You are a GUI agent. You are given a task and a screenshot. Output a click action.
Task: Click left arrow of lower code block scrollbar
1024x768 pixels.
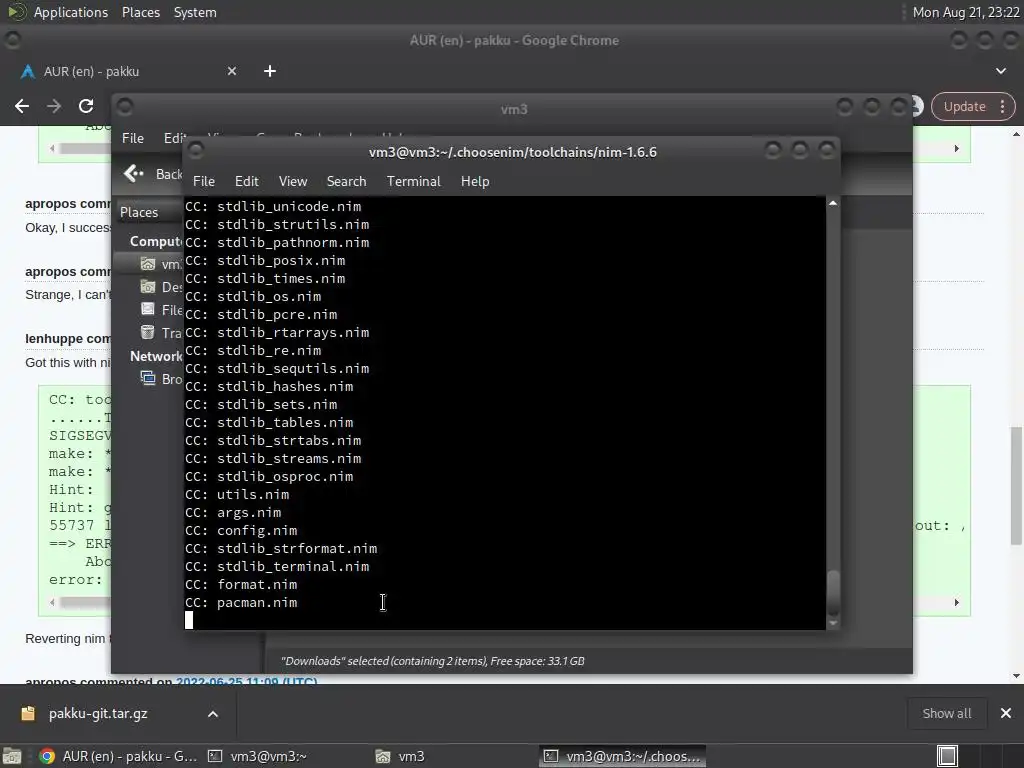click(52, 602)
